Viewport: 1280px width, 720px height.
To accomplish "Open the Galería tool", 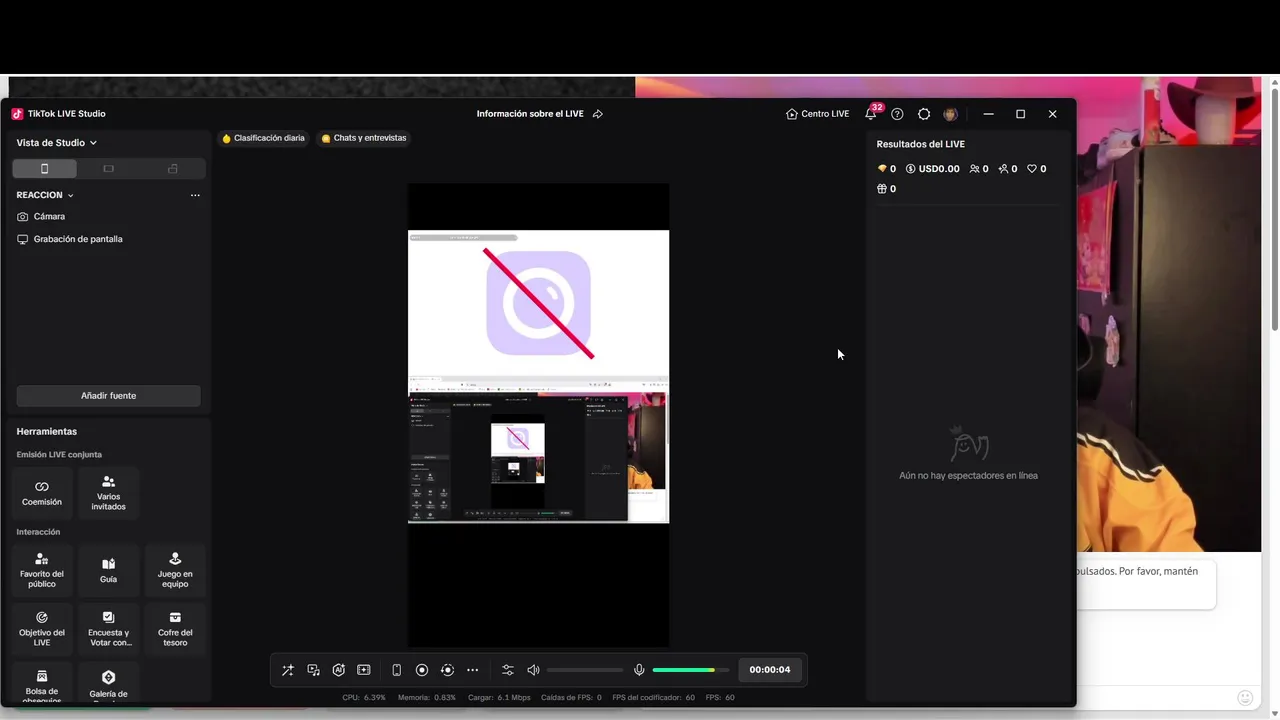I will (108, 682).
